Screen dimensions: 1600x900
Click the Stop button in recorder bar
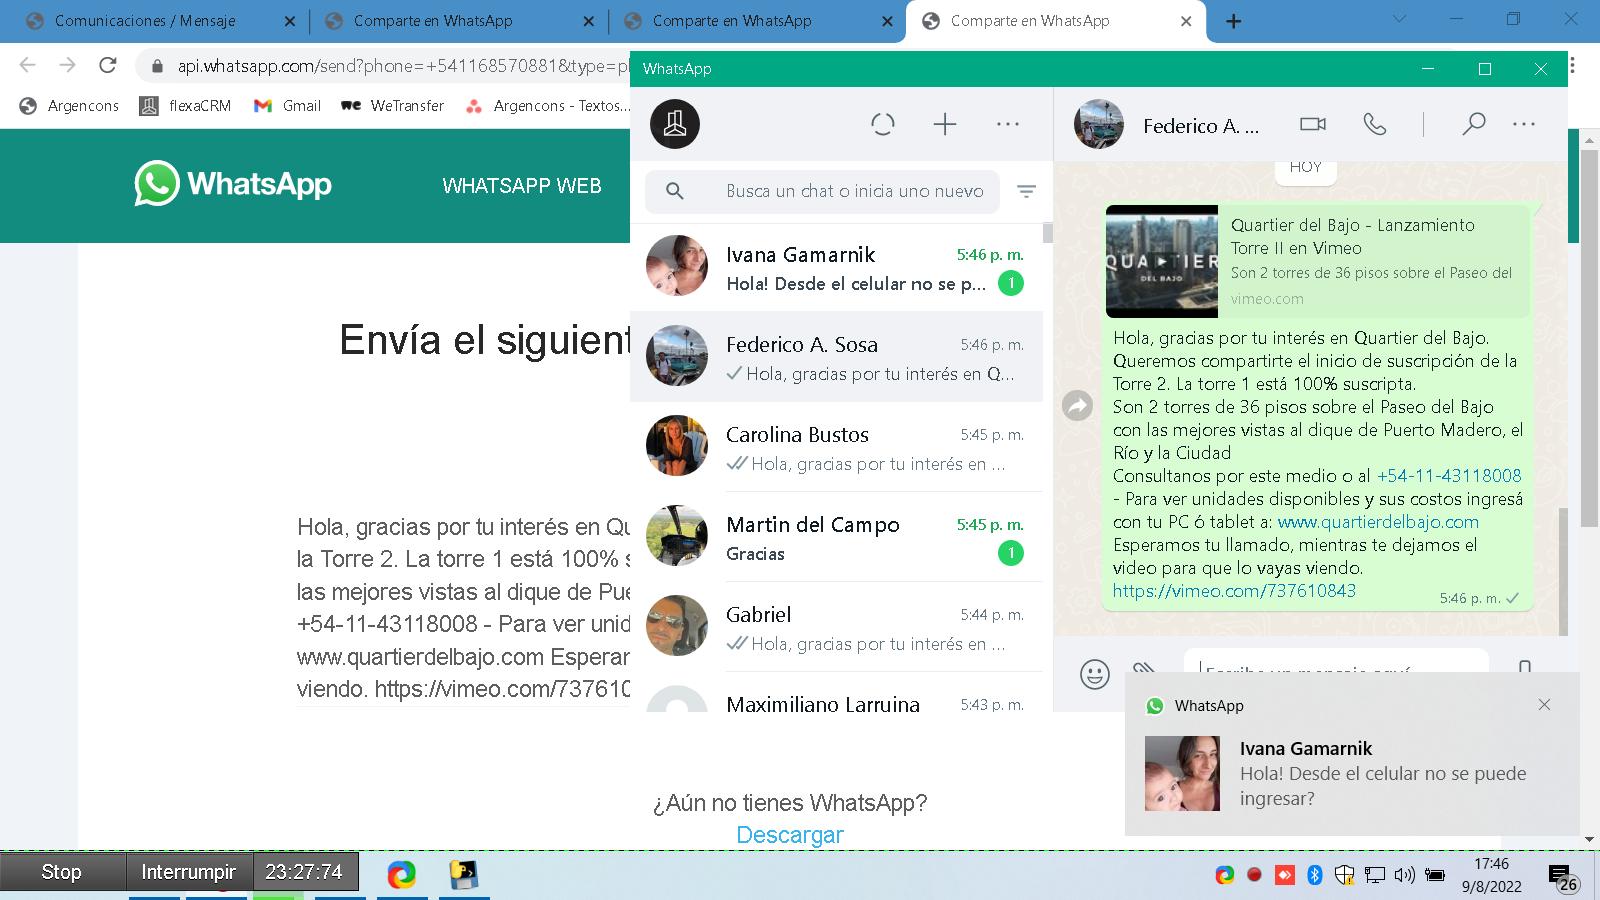click(62, 872)
